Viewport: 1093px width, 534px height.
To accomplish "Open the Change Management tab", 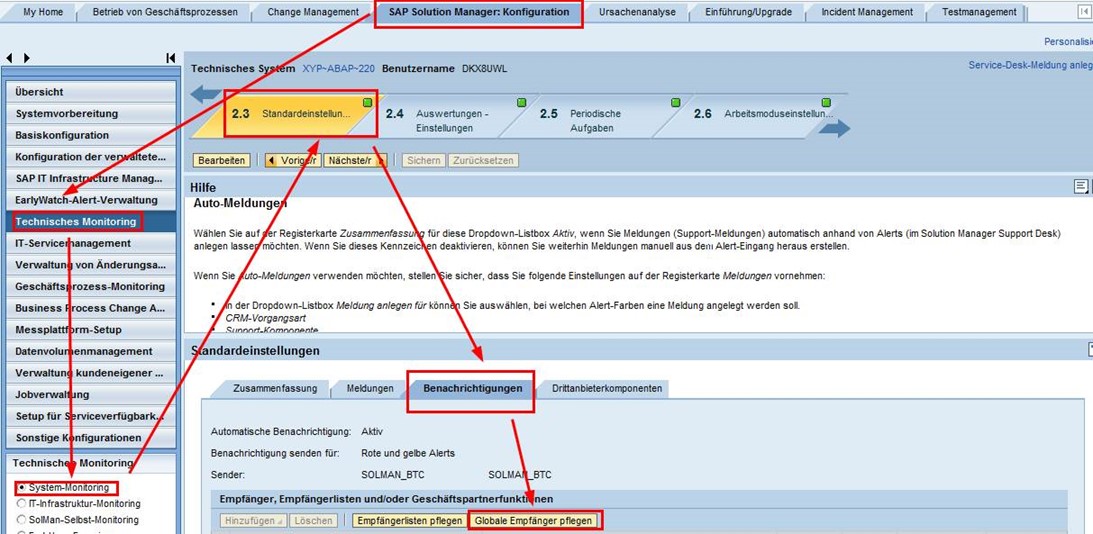I will (312, 12).
